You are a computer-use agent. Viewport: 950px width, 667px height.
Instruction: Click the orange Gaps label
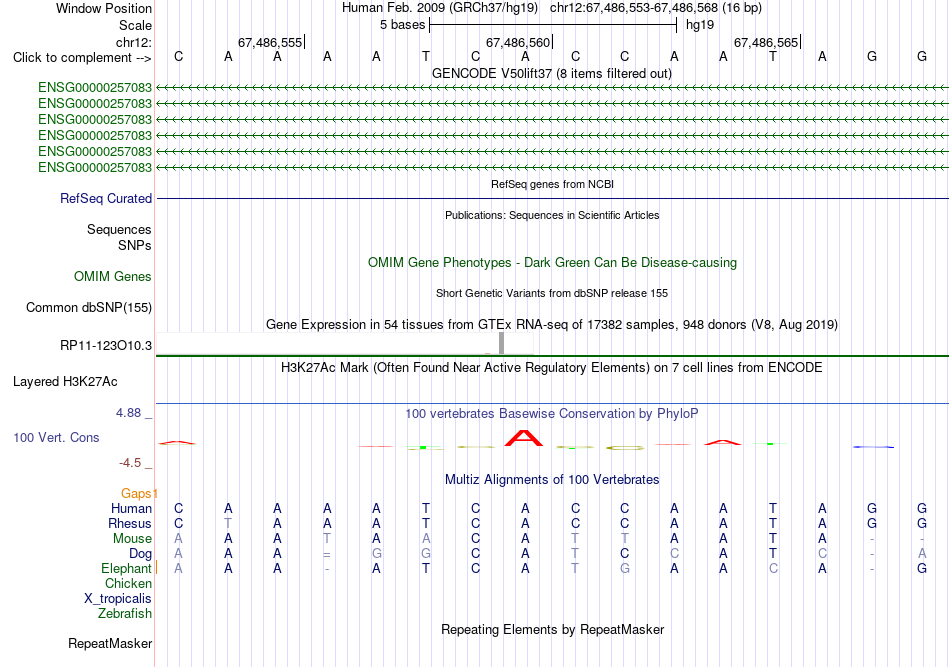click(136, 494)
